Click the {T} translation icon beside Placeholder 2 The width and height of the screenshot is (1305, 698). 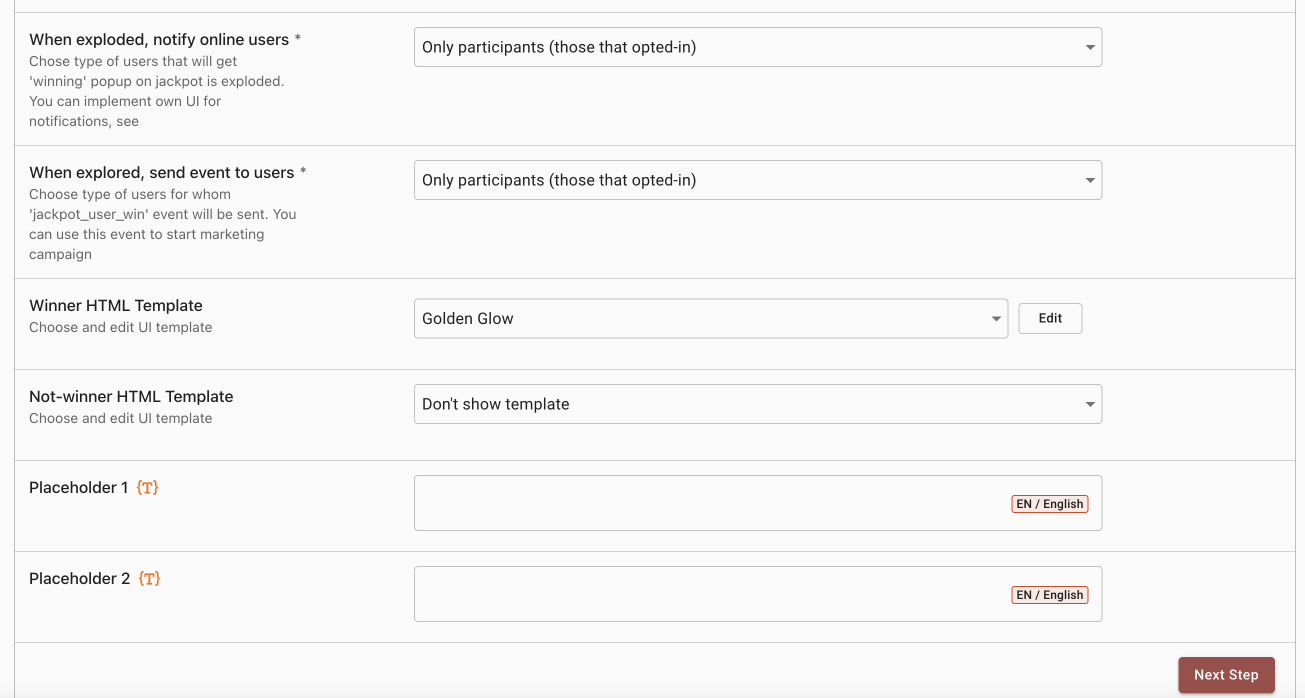149,579
